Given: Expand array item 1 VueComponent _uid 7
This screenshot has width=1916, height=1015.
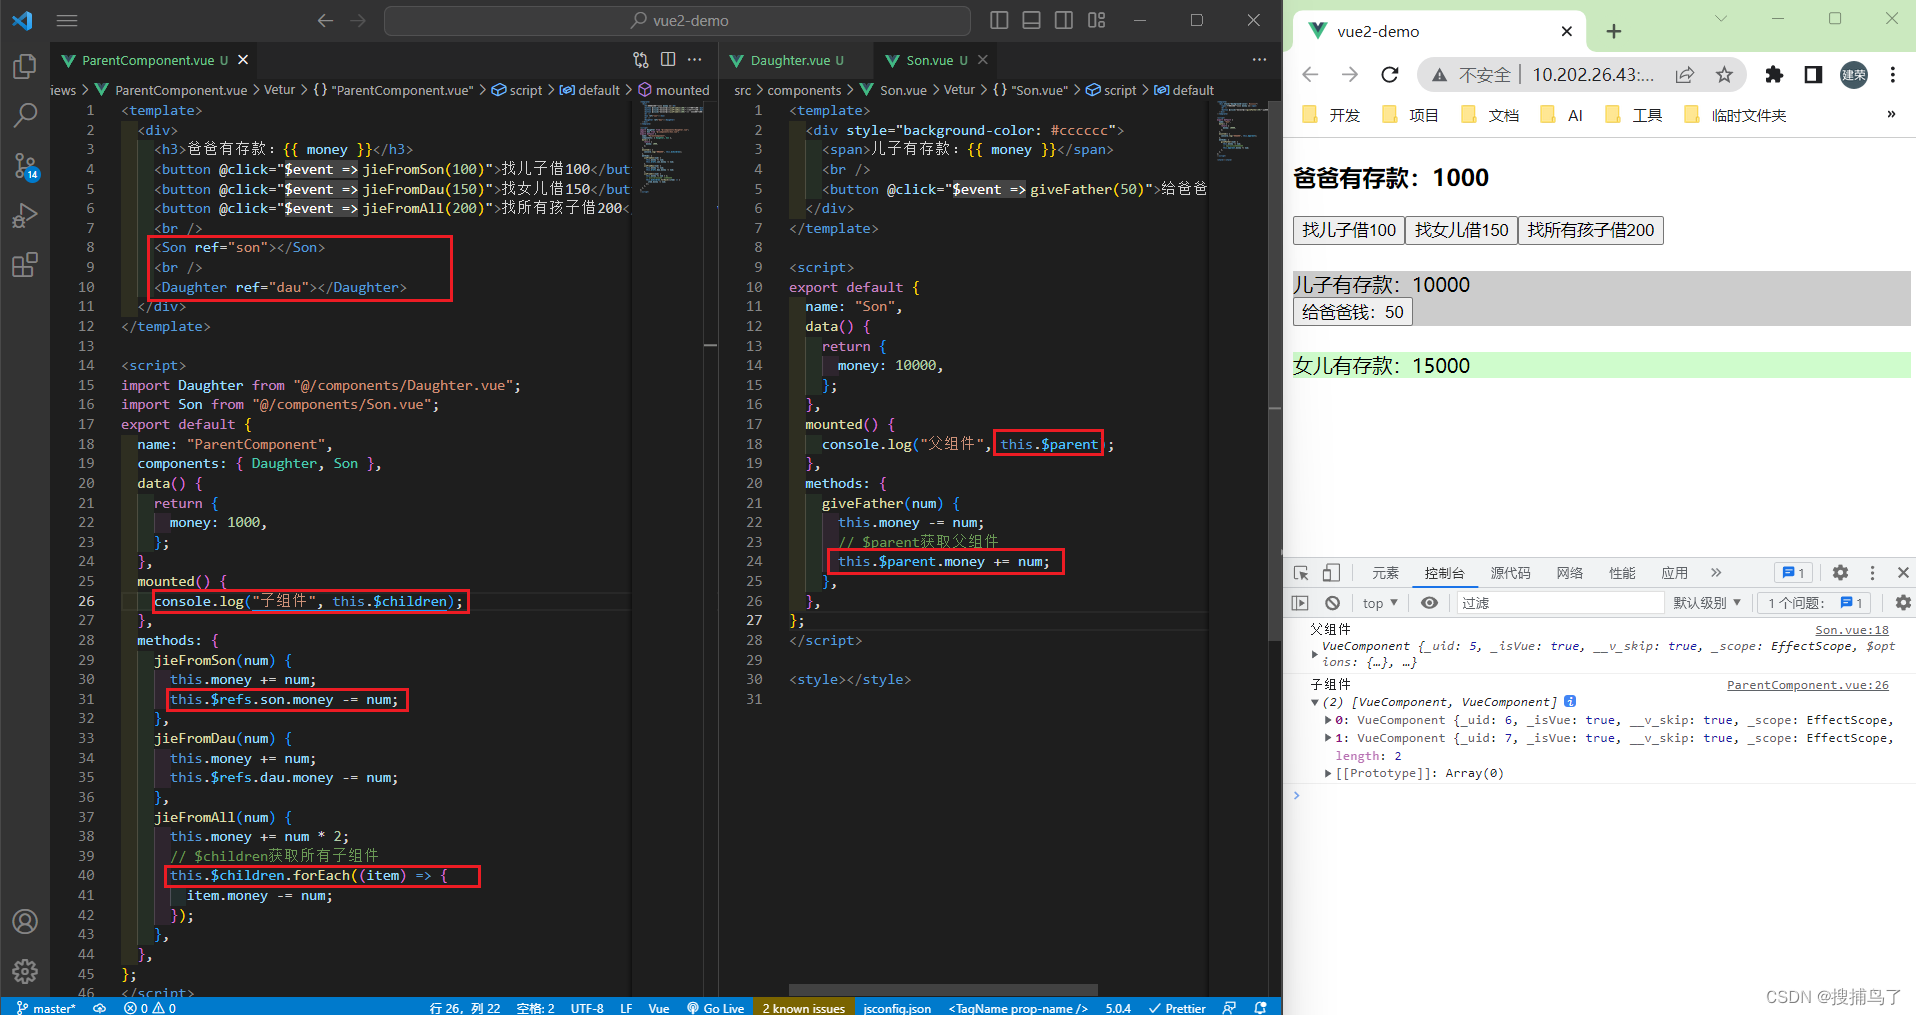Looking at the screenshot, I should point(1328,738).
